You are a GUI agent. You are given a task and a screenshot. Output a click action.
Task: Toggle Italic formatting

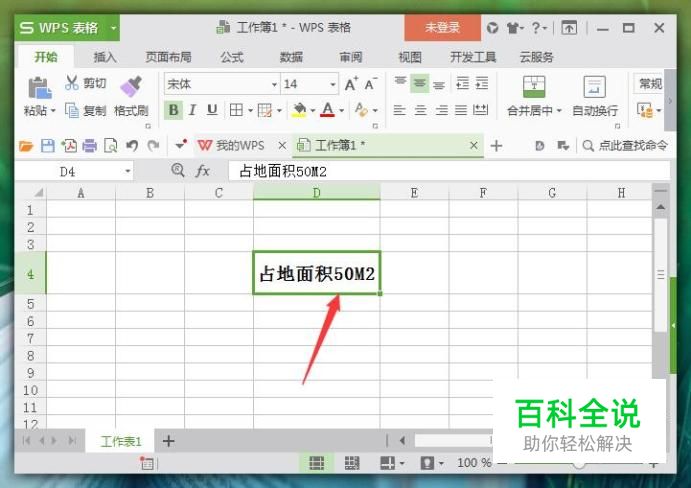coord(192,110)
